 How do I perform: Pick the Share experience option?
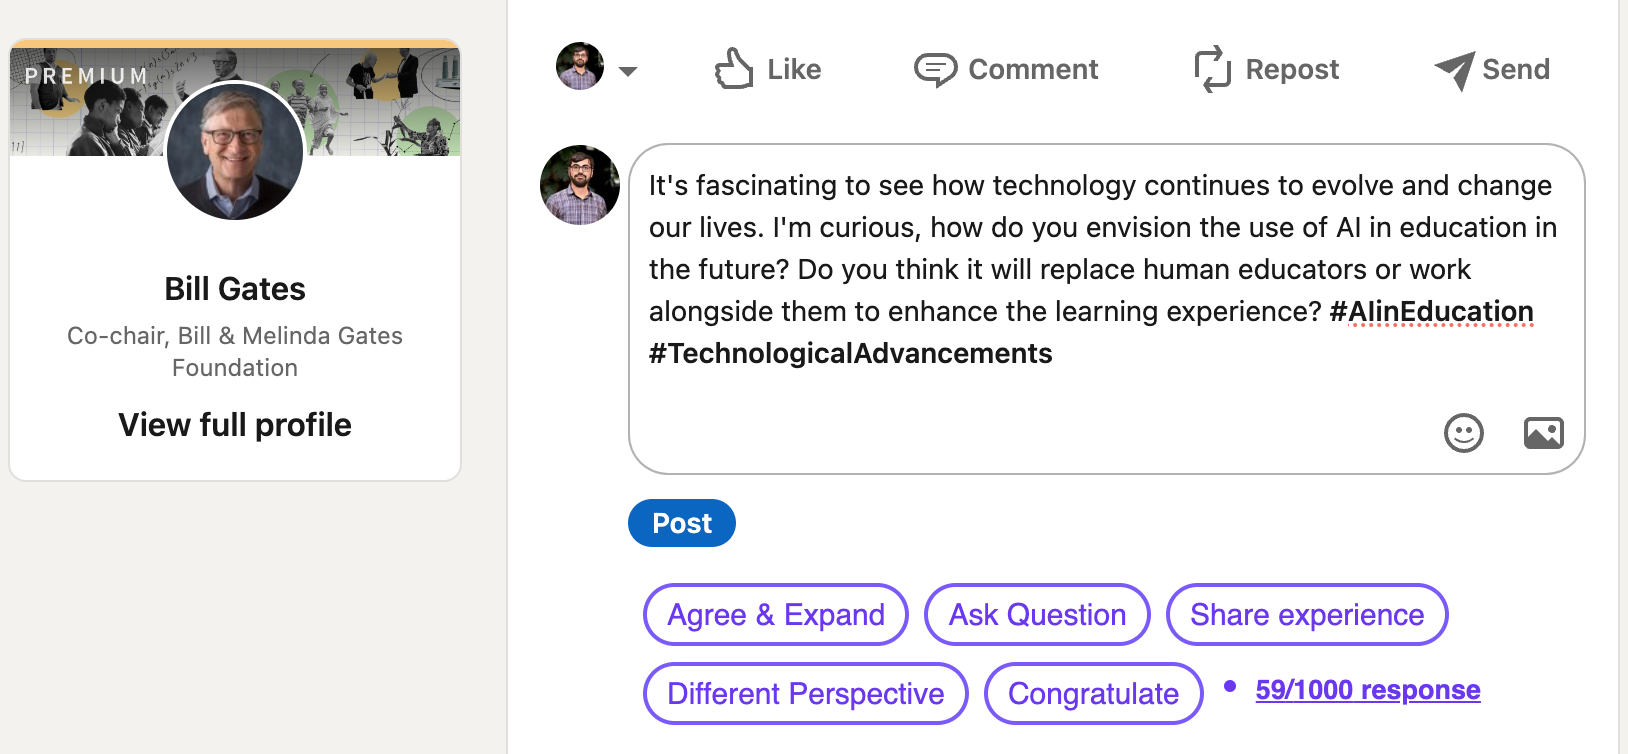1306,615
